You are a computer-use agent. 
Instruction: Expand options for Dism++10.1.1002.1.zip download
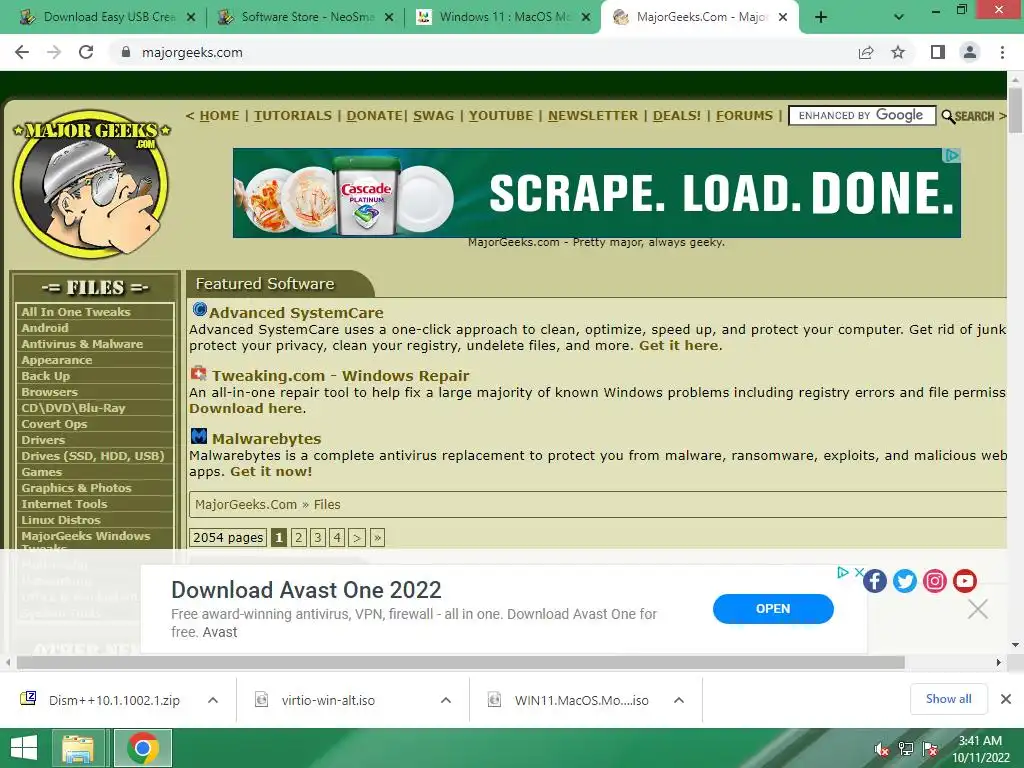point(213,700)
